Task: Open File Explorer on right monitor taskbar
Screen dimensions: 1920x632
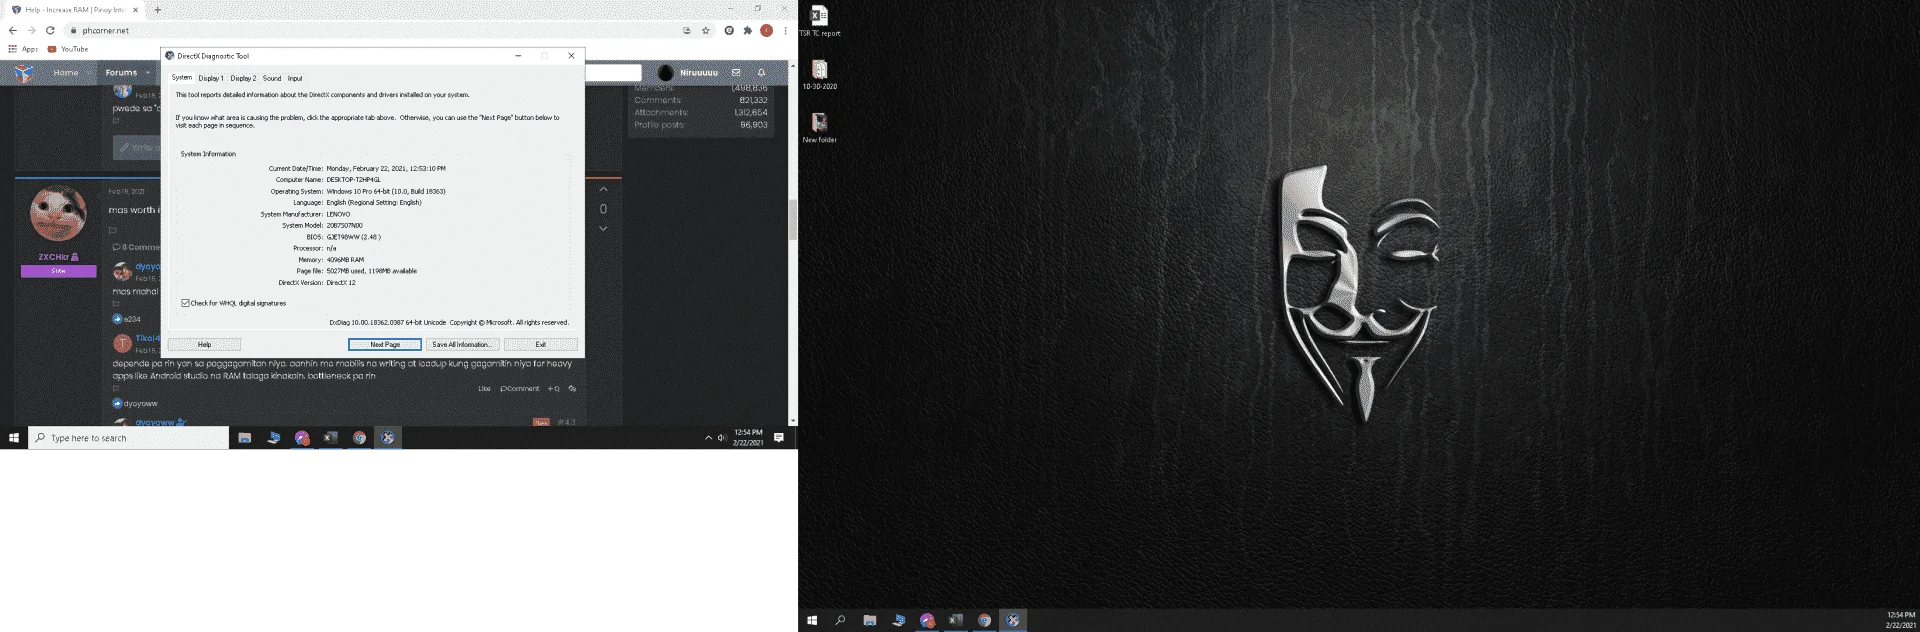Action: [x=870, y=620]
